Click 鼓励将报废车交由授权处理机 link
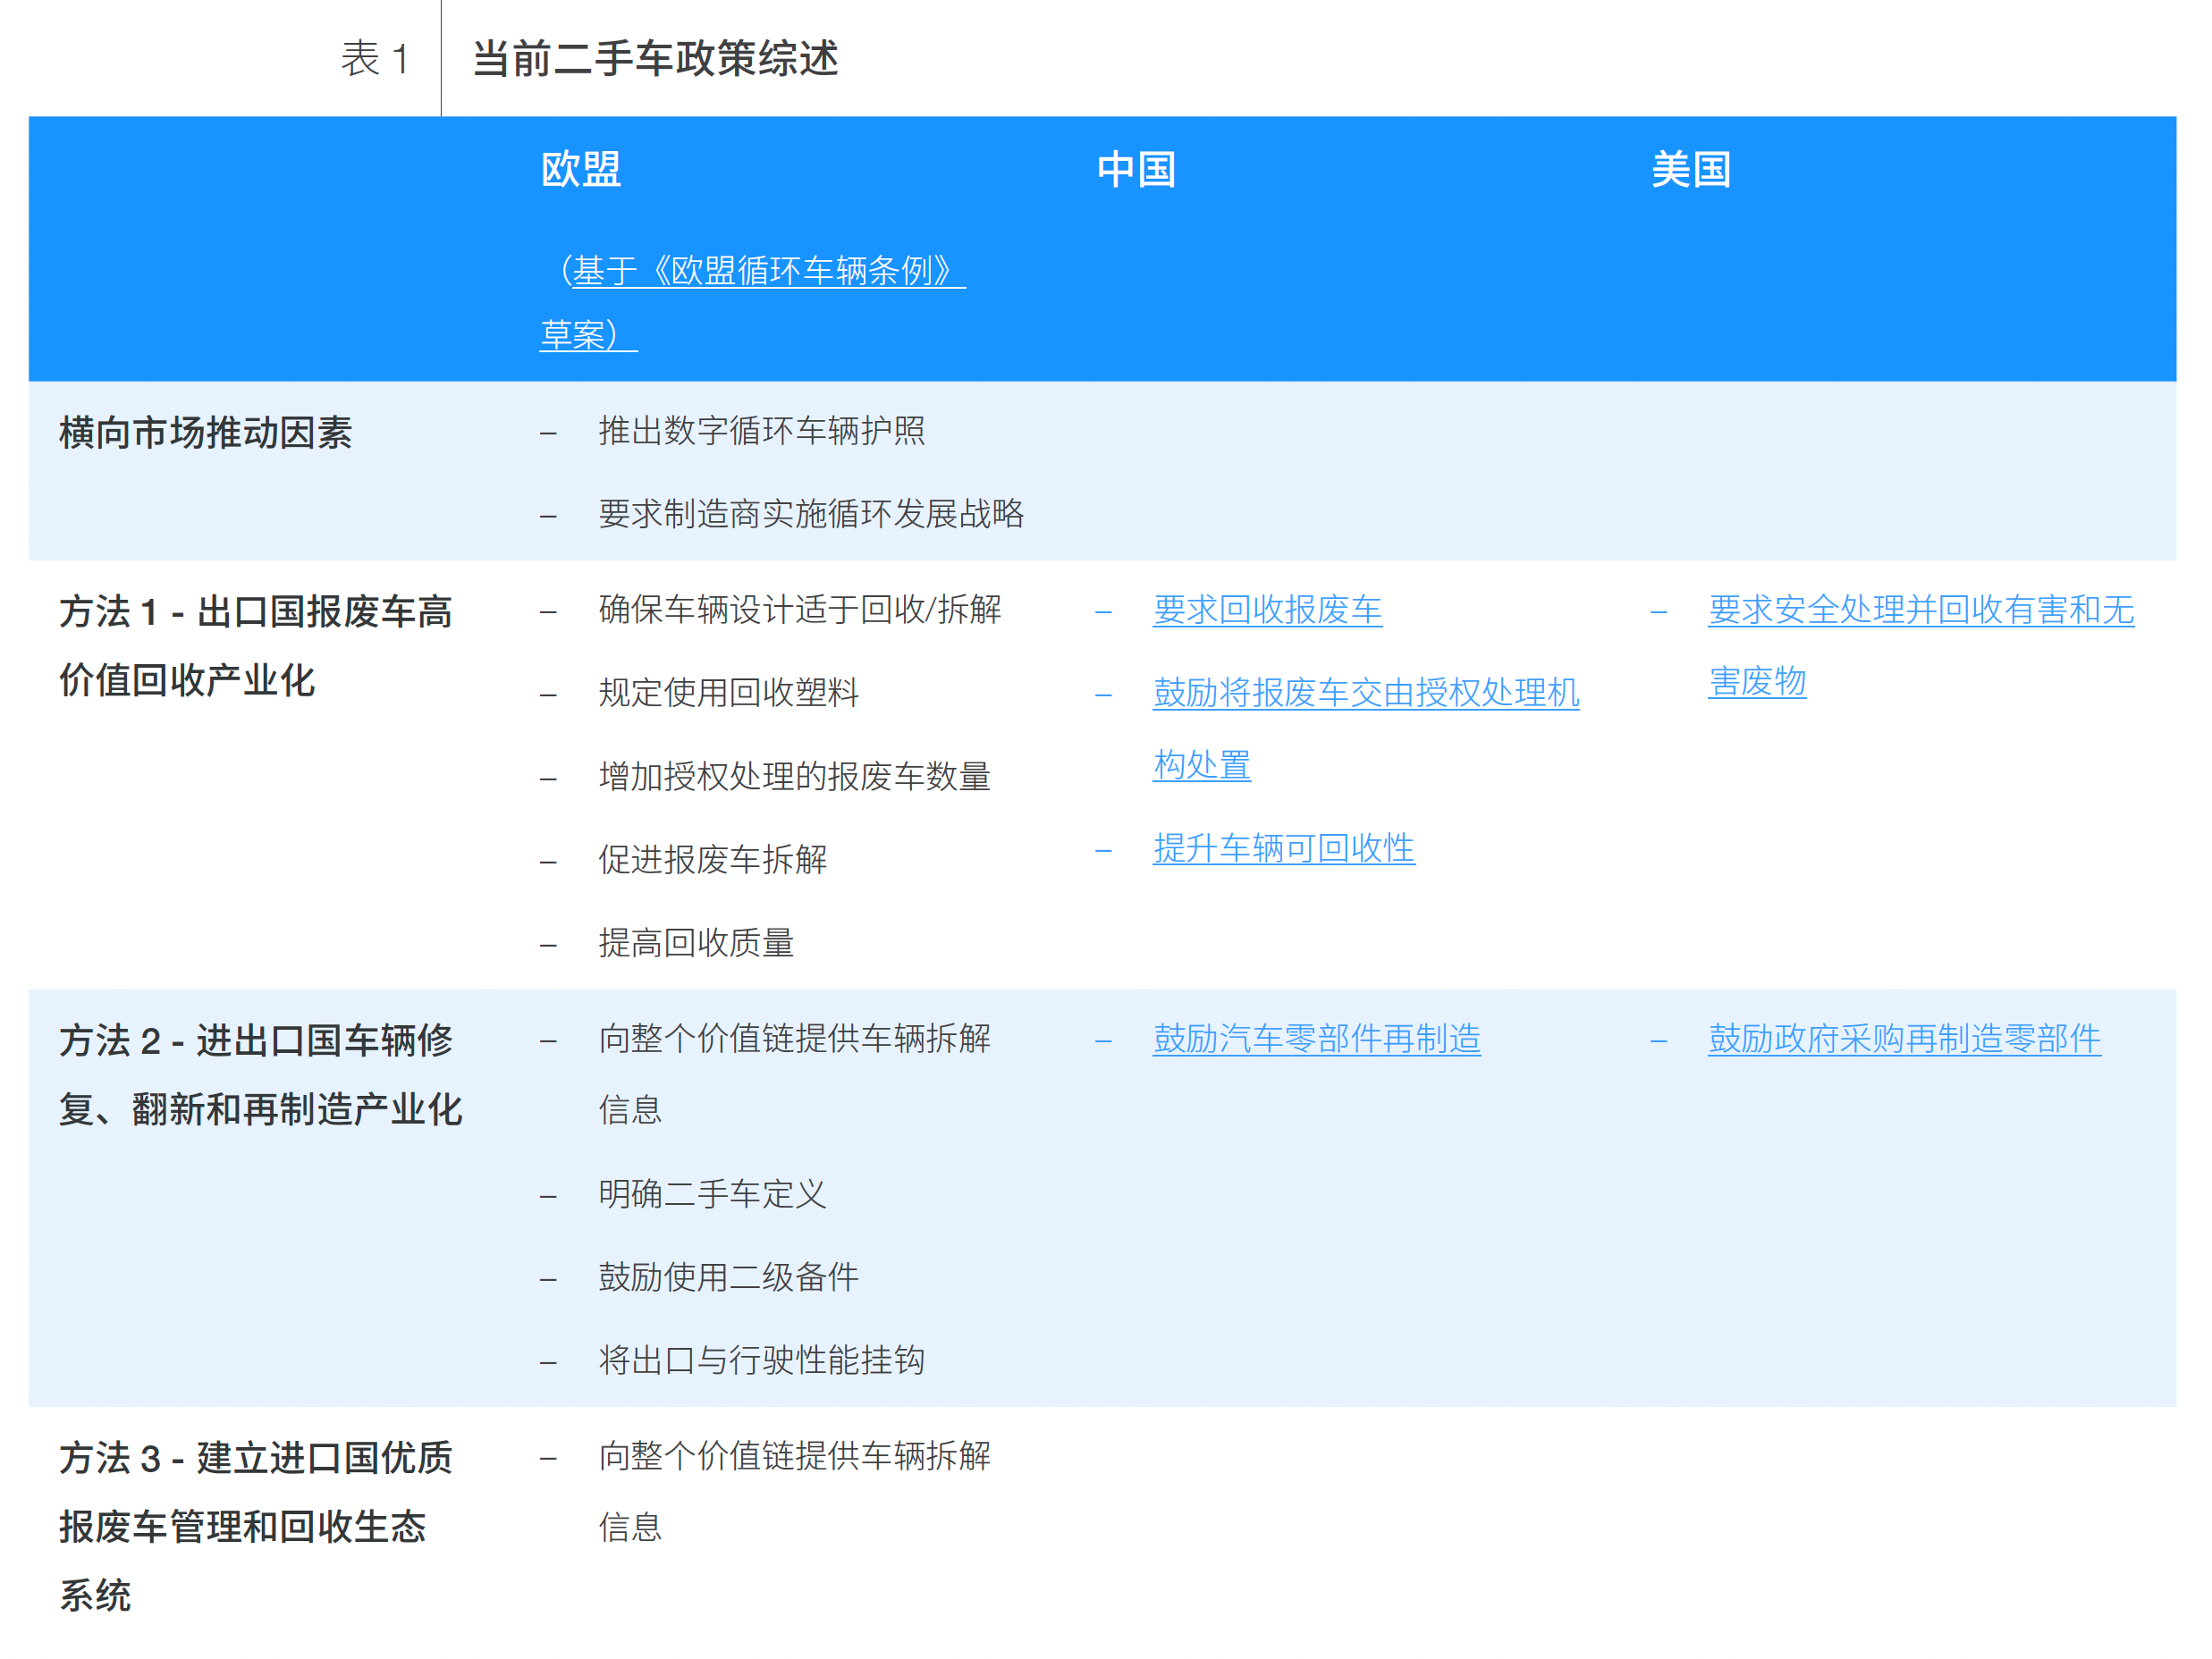Viewport: 2212px width, 1659px height. point(1365,693)
